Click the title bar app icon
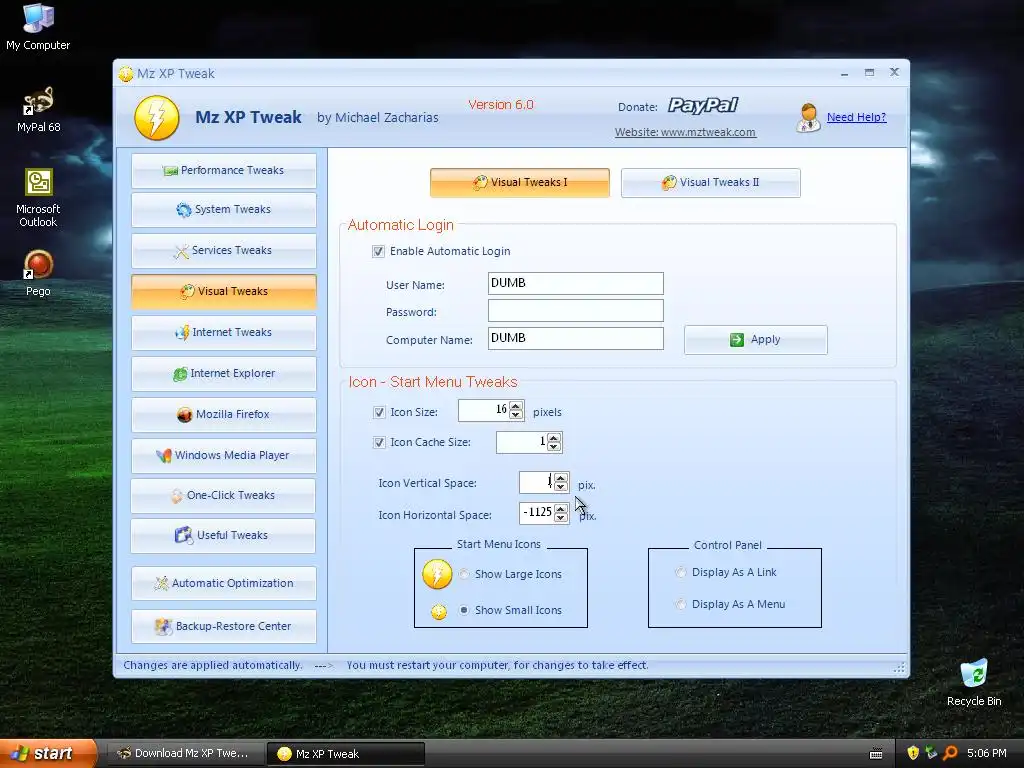The image size is (1024, 768). click(x=126, y=74)
